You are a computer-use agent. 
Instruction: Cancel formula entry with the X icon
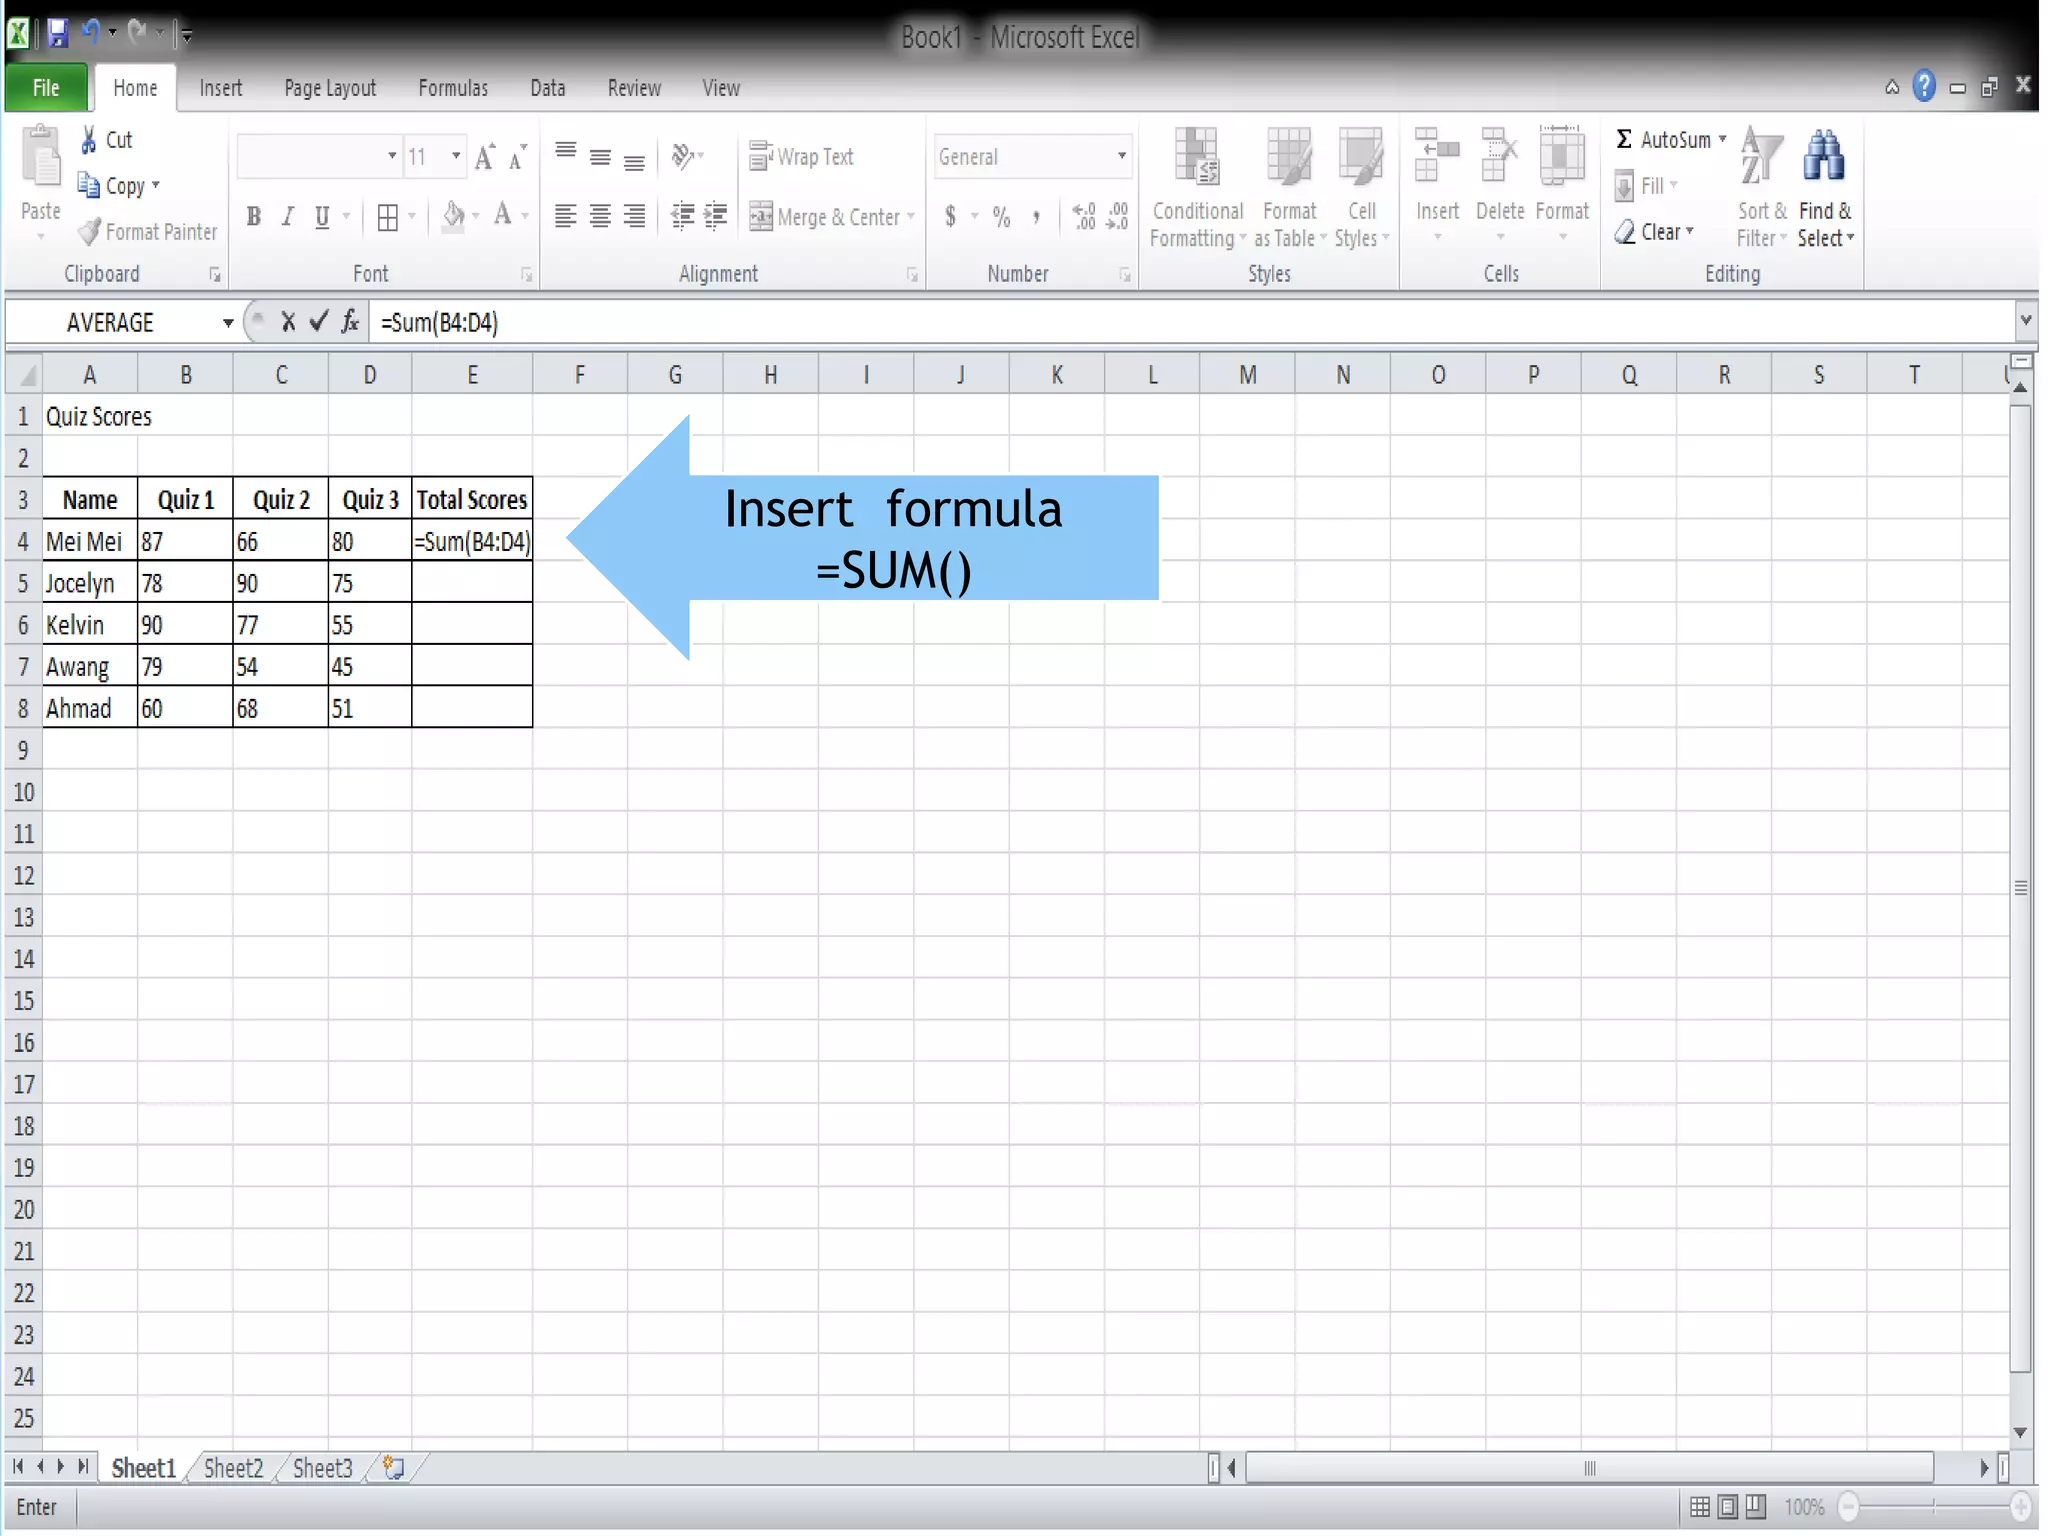pyautogui.click(x=288, y=322)
